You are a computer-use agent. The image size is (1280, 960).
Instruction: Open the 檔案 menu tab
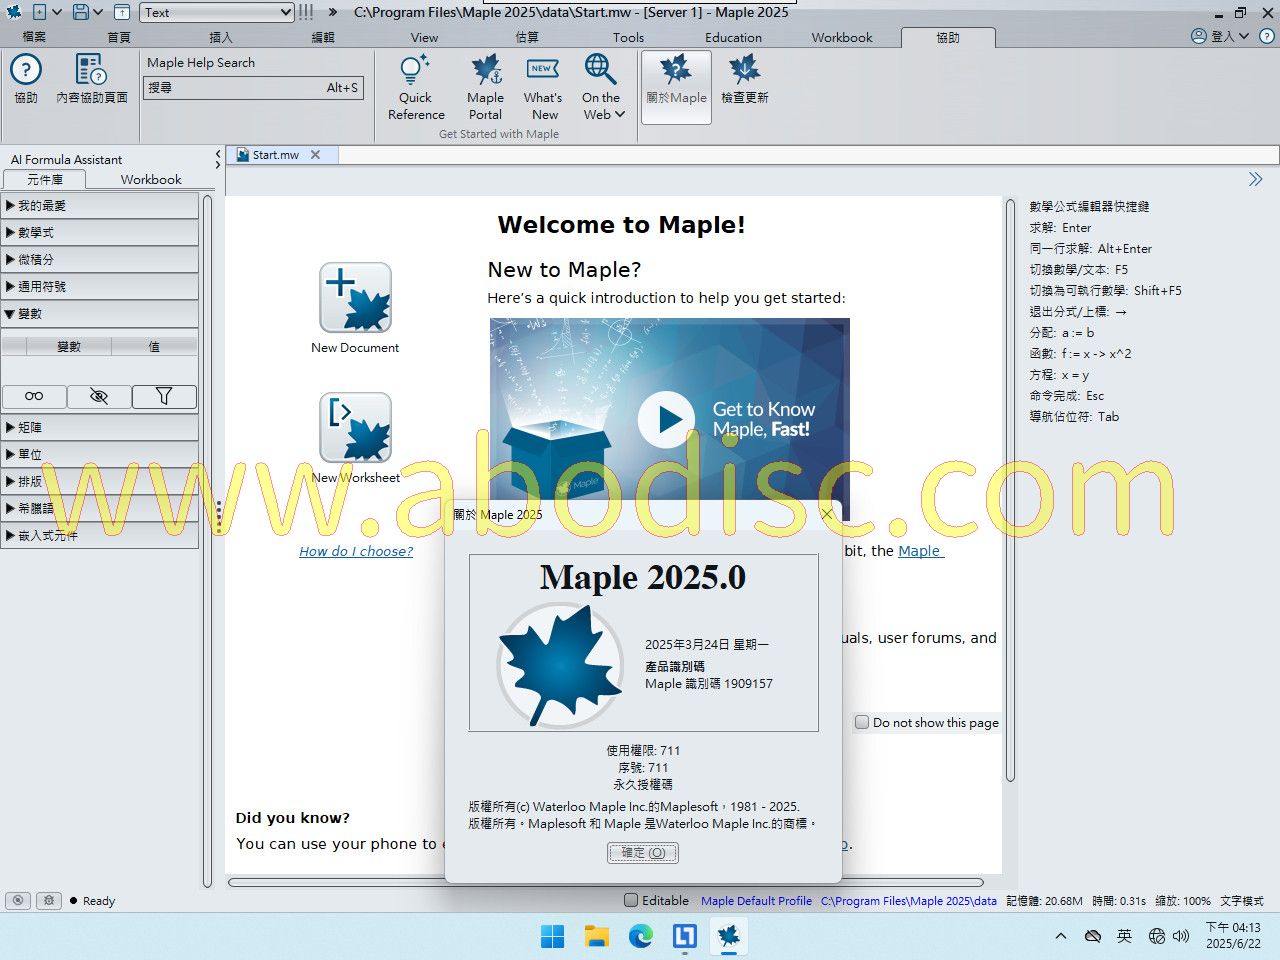pyautogui.click(x=35, y=37)
